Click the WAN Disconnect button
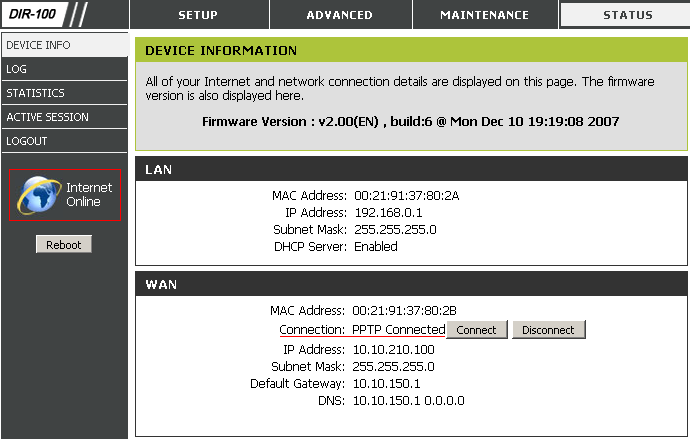 click(x=548, y=330)
